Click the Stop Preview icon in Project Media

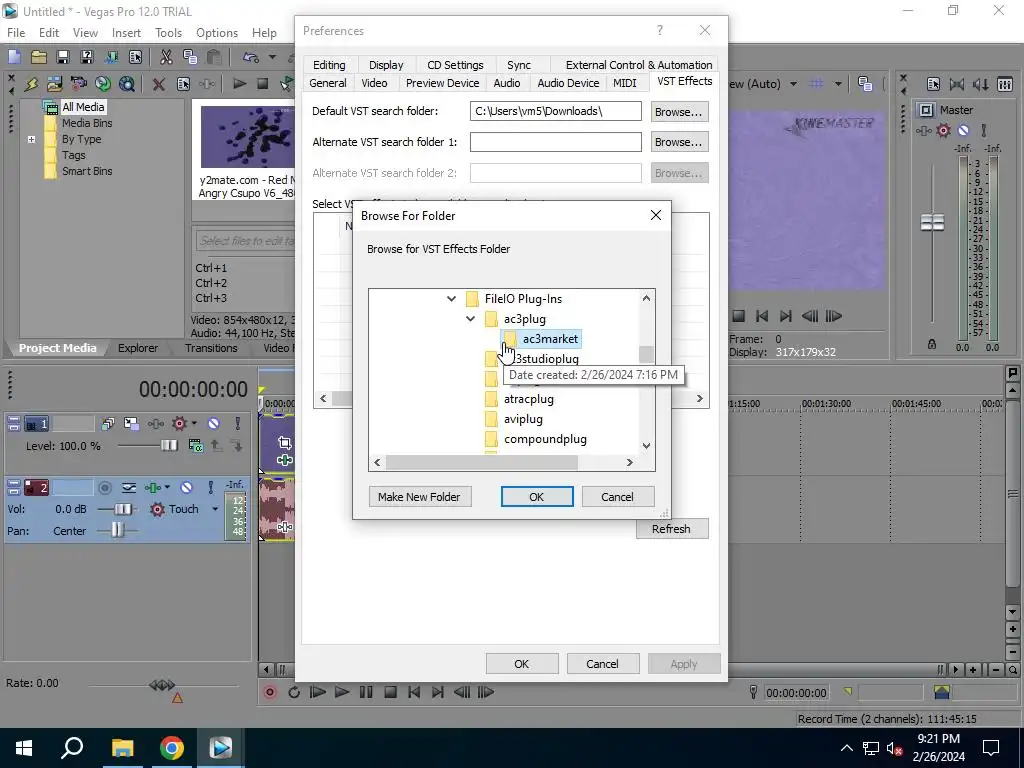pyautogui.click(x=263, y=84)
